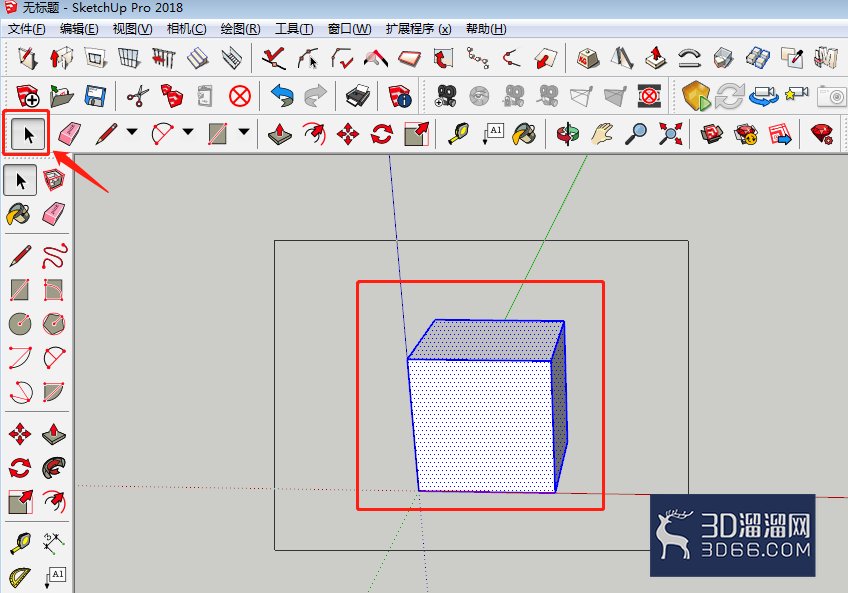848x593 pixels.
Task: Open the 相机(C) menu
Action: pyautogui.click(x=186, y=29)
